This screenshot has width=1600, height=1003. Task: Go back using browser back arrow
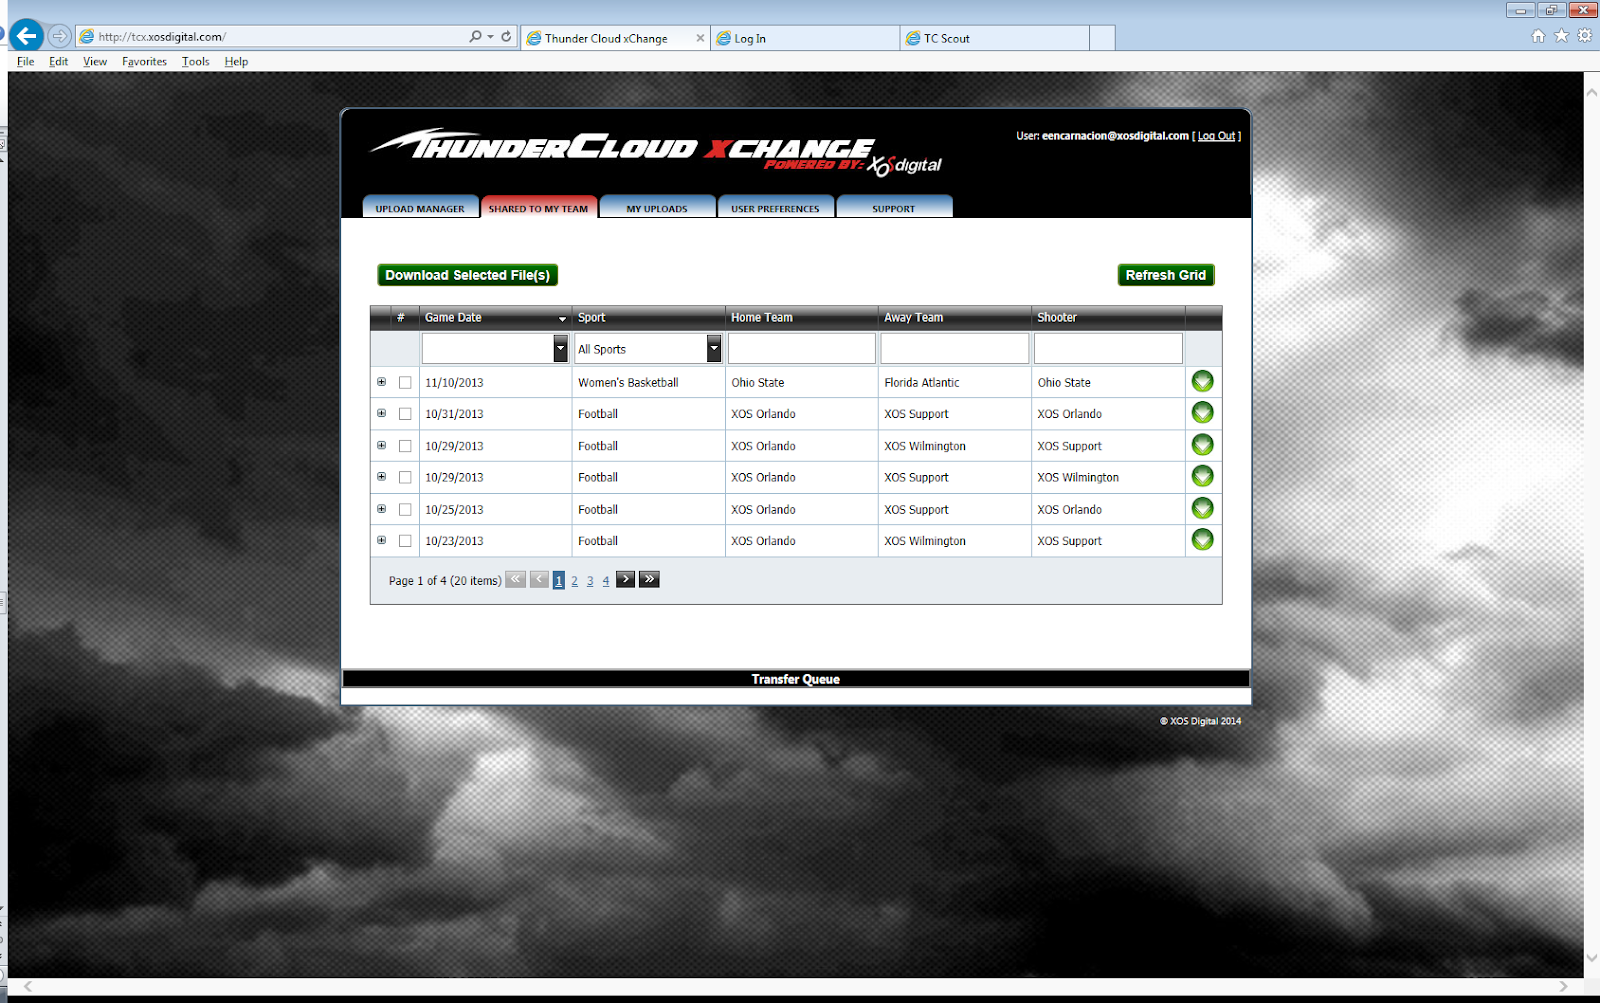tap(26, 36)
